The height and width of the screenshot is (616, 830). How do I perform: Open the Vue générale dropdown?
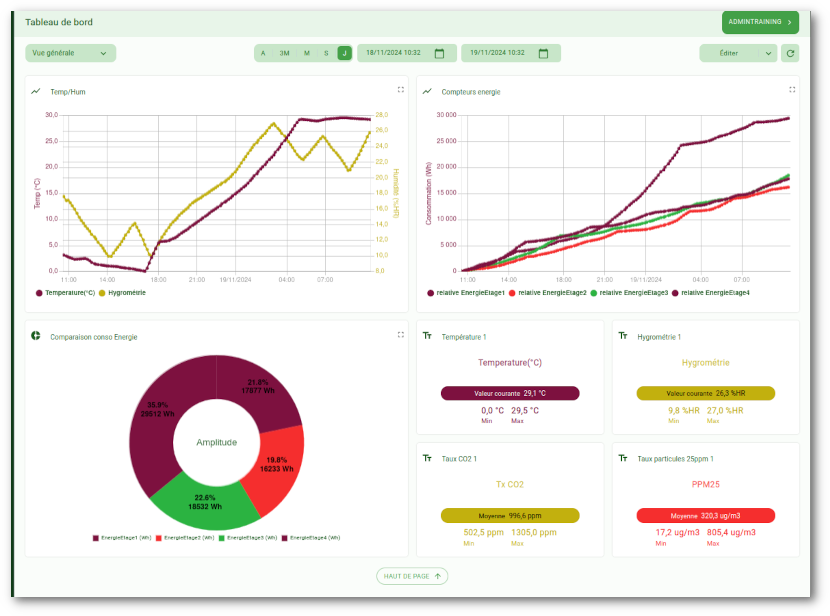pyautogui.click(x=70, y=52)
